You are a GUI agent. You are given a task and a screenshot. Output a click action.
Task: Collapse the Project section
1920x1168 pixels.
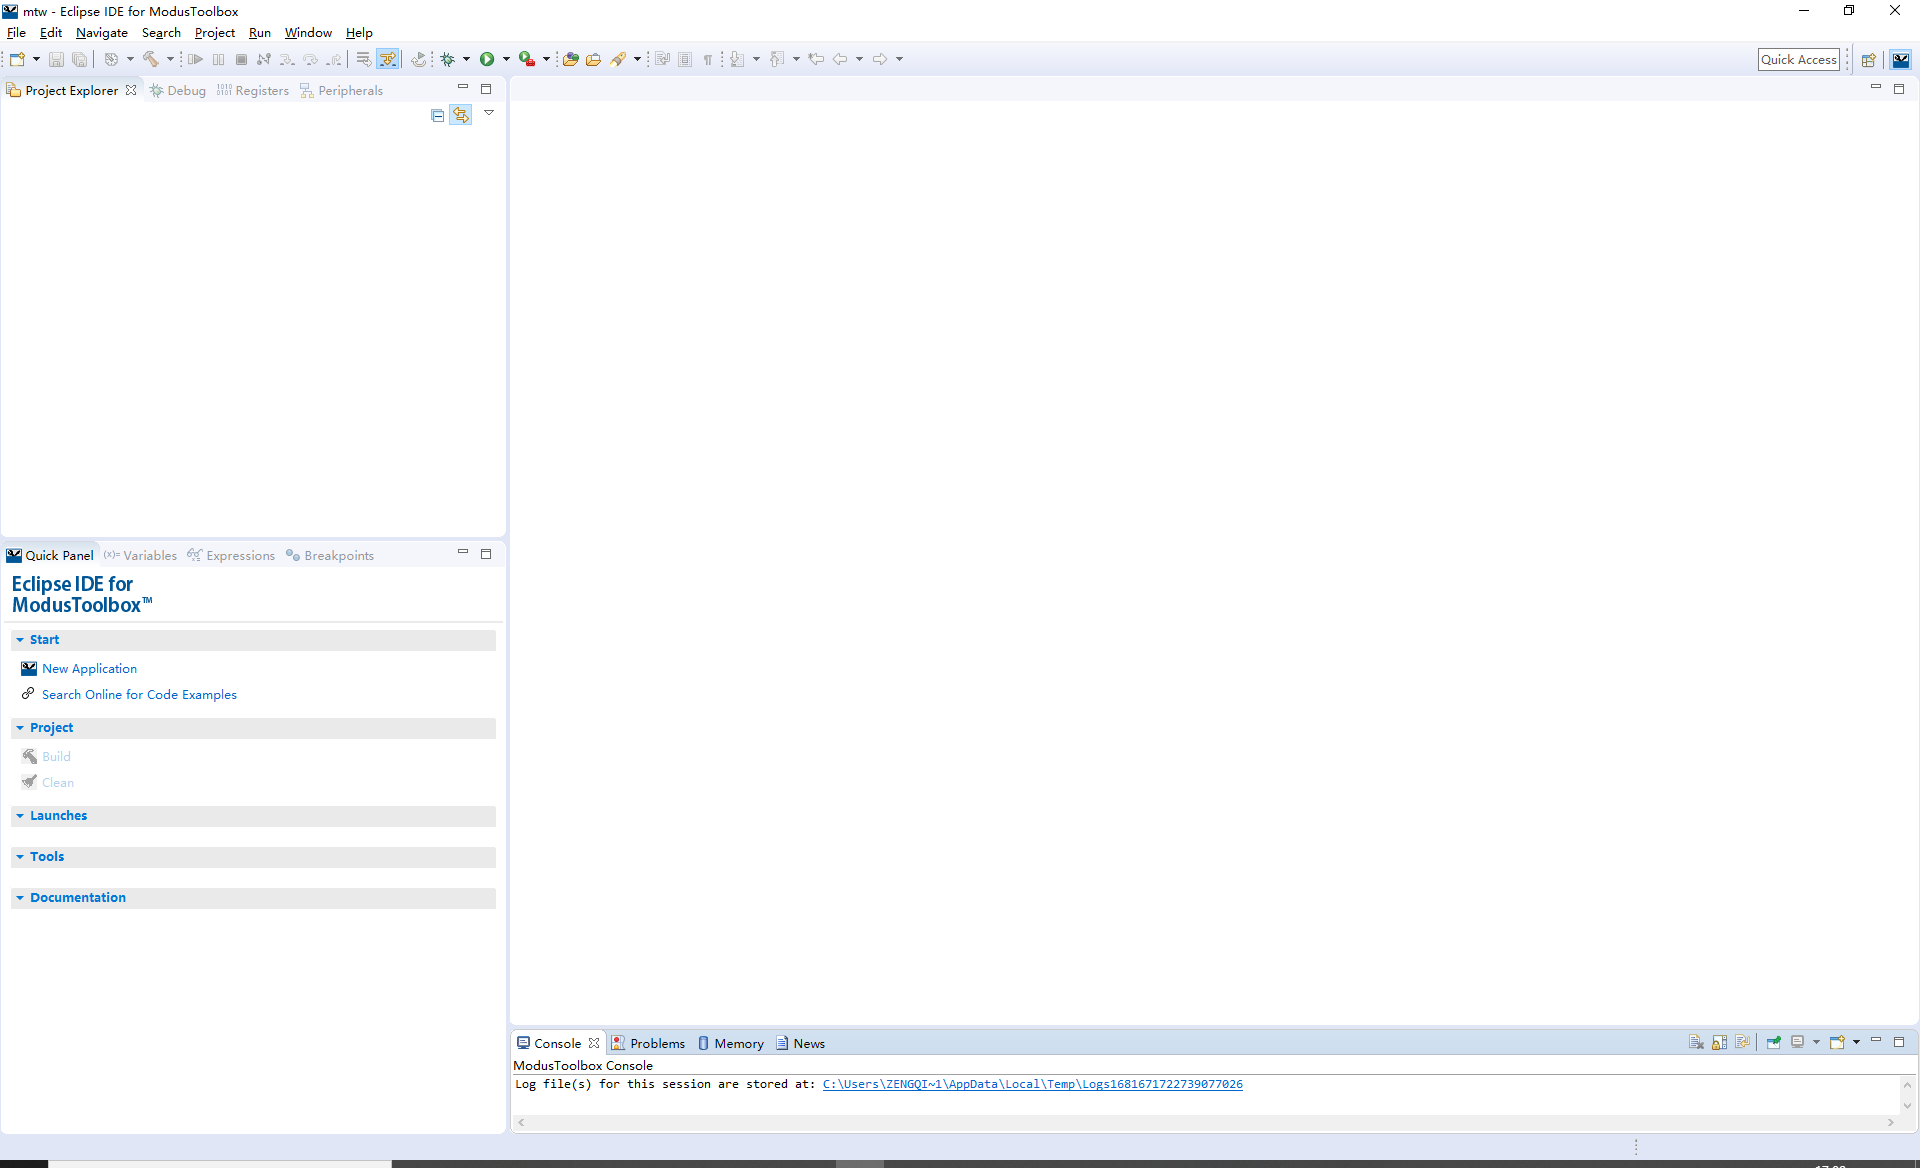[20, 728]
